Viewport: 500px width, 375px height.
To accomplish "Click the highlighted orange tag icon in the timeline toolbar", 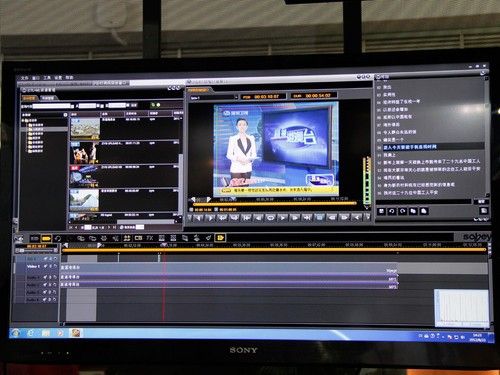I will [x=220, y=238].
